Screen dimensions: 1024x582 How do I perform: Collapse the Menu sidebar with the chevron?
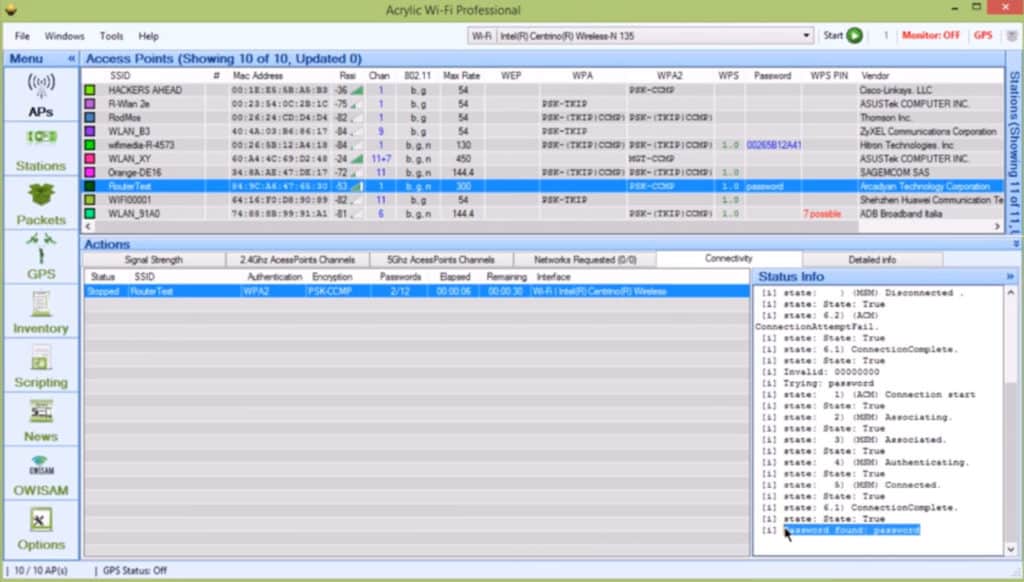71,59
